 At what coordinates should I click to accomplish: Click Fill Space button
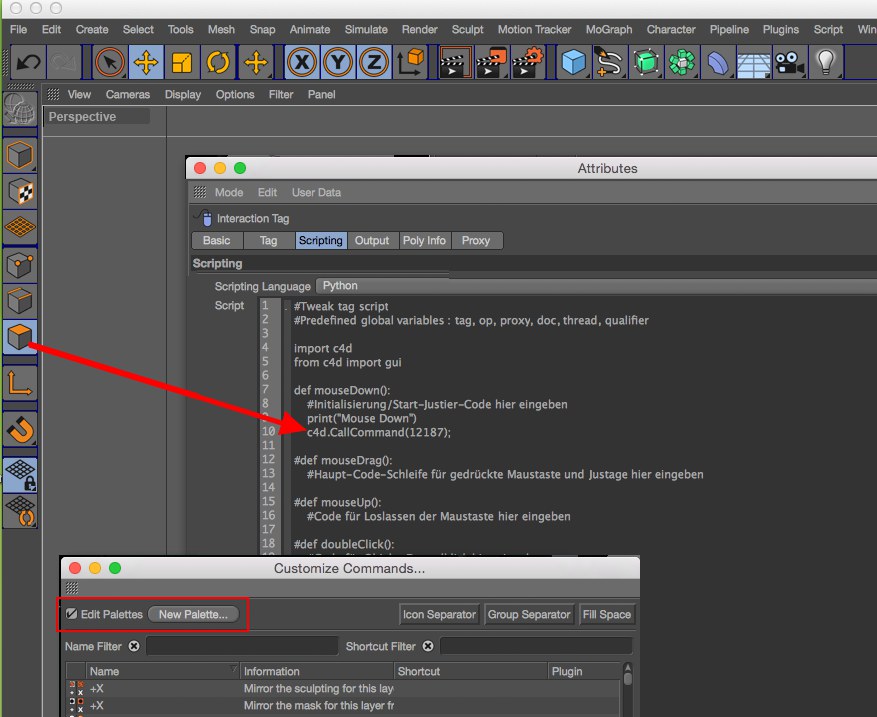[x=606, y=614]
